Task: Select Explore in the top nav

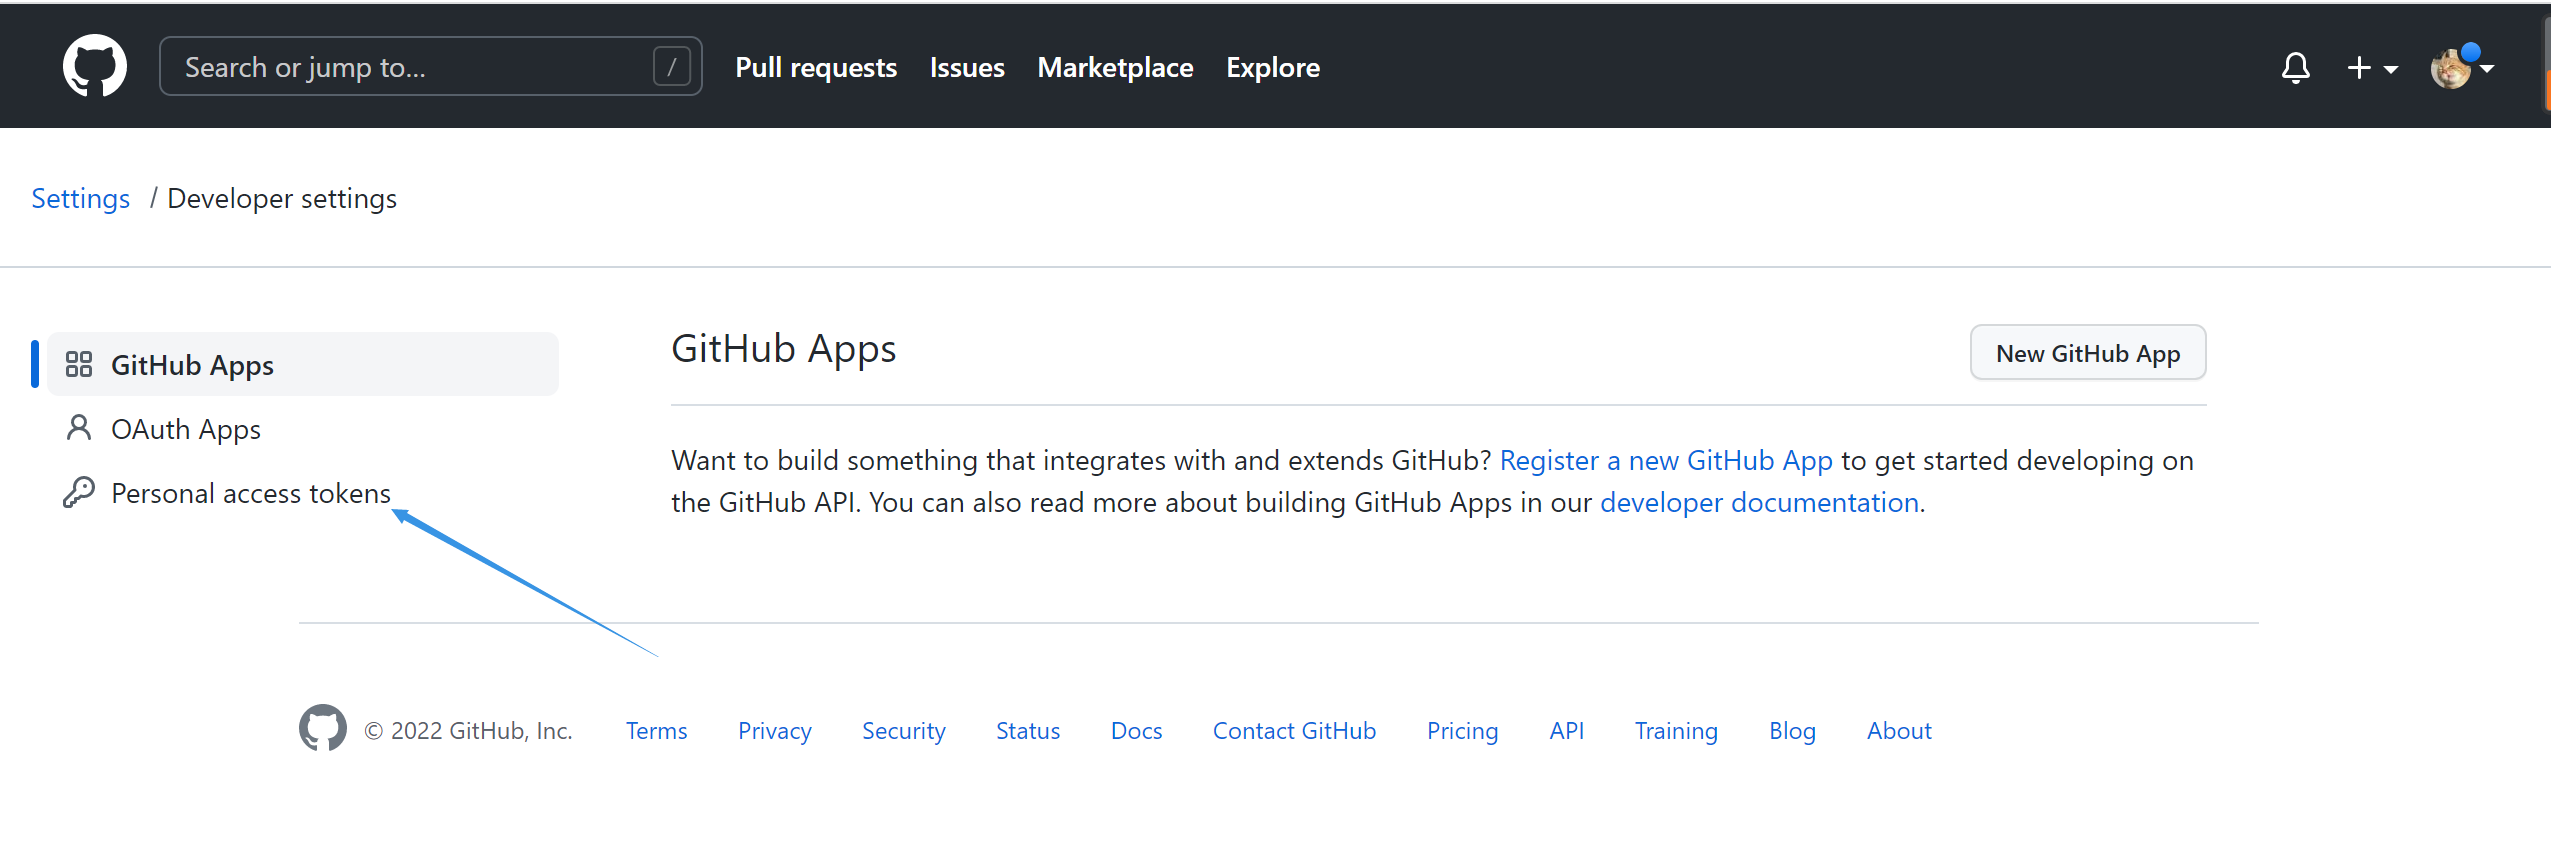Action: coord(1272,67)
